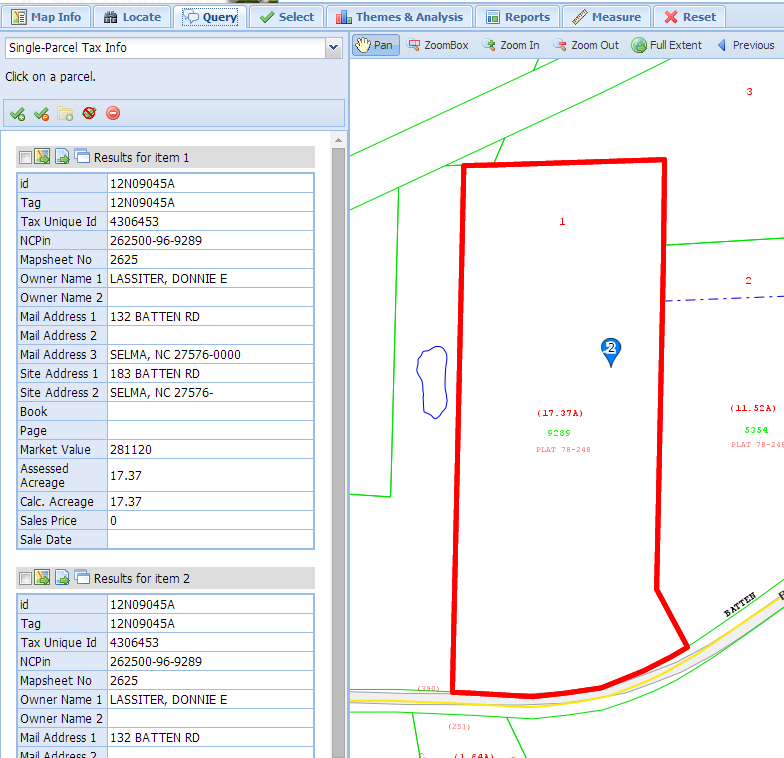Click the Full Extent button

point(666,45)
